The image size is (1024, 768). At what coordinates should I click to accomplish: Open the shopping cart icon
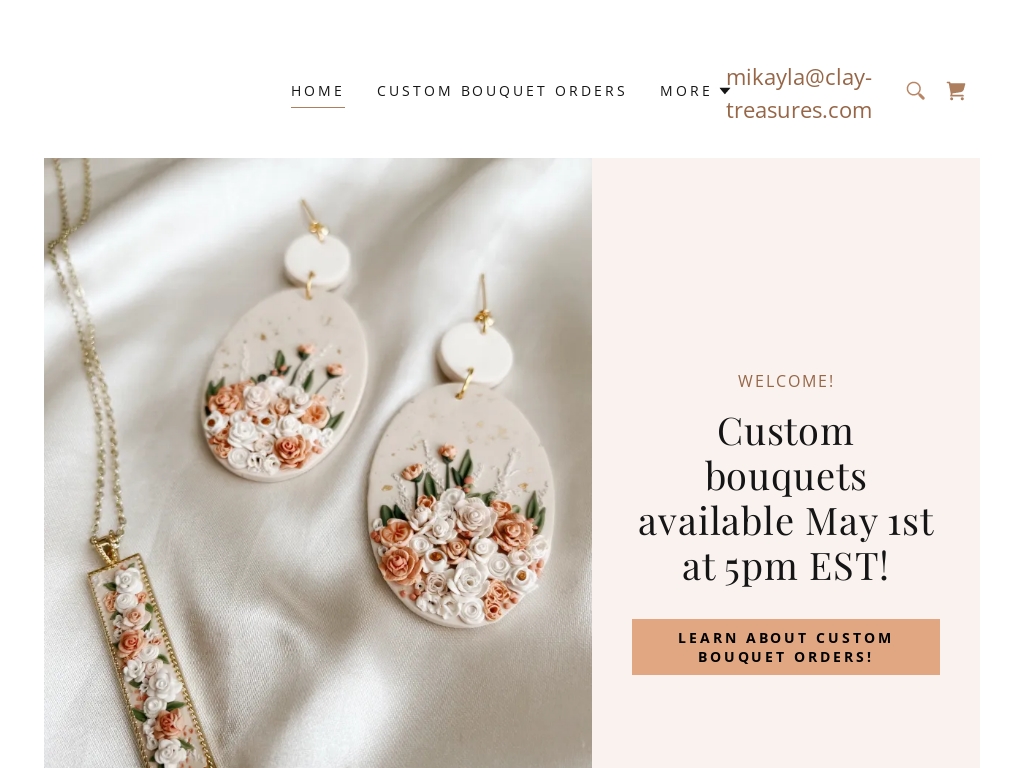956,91
